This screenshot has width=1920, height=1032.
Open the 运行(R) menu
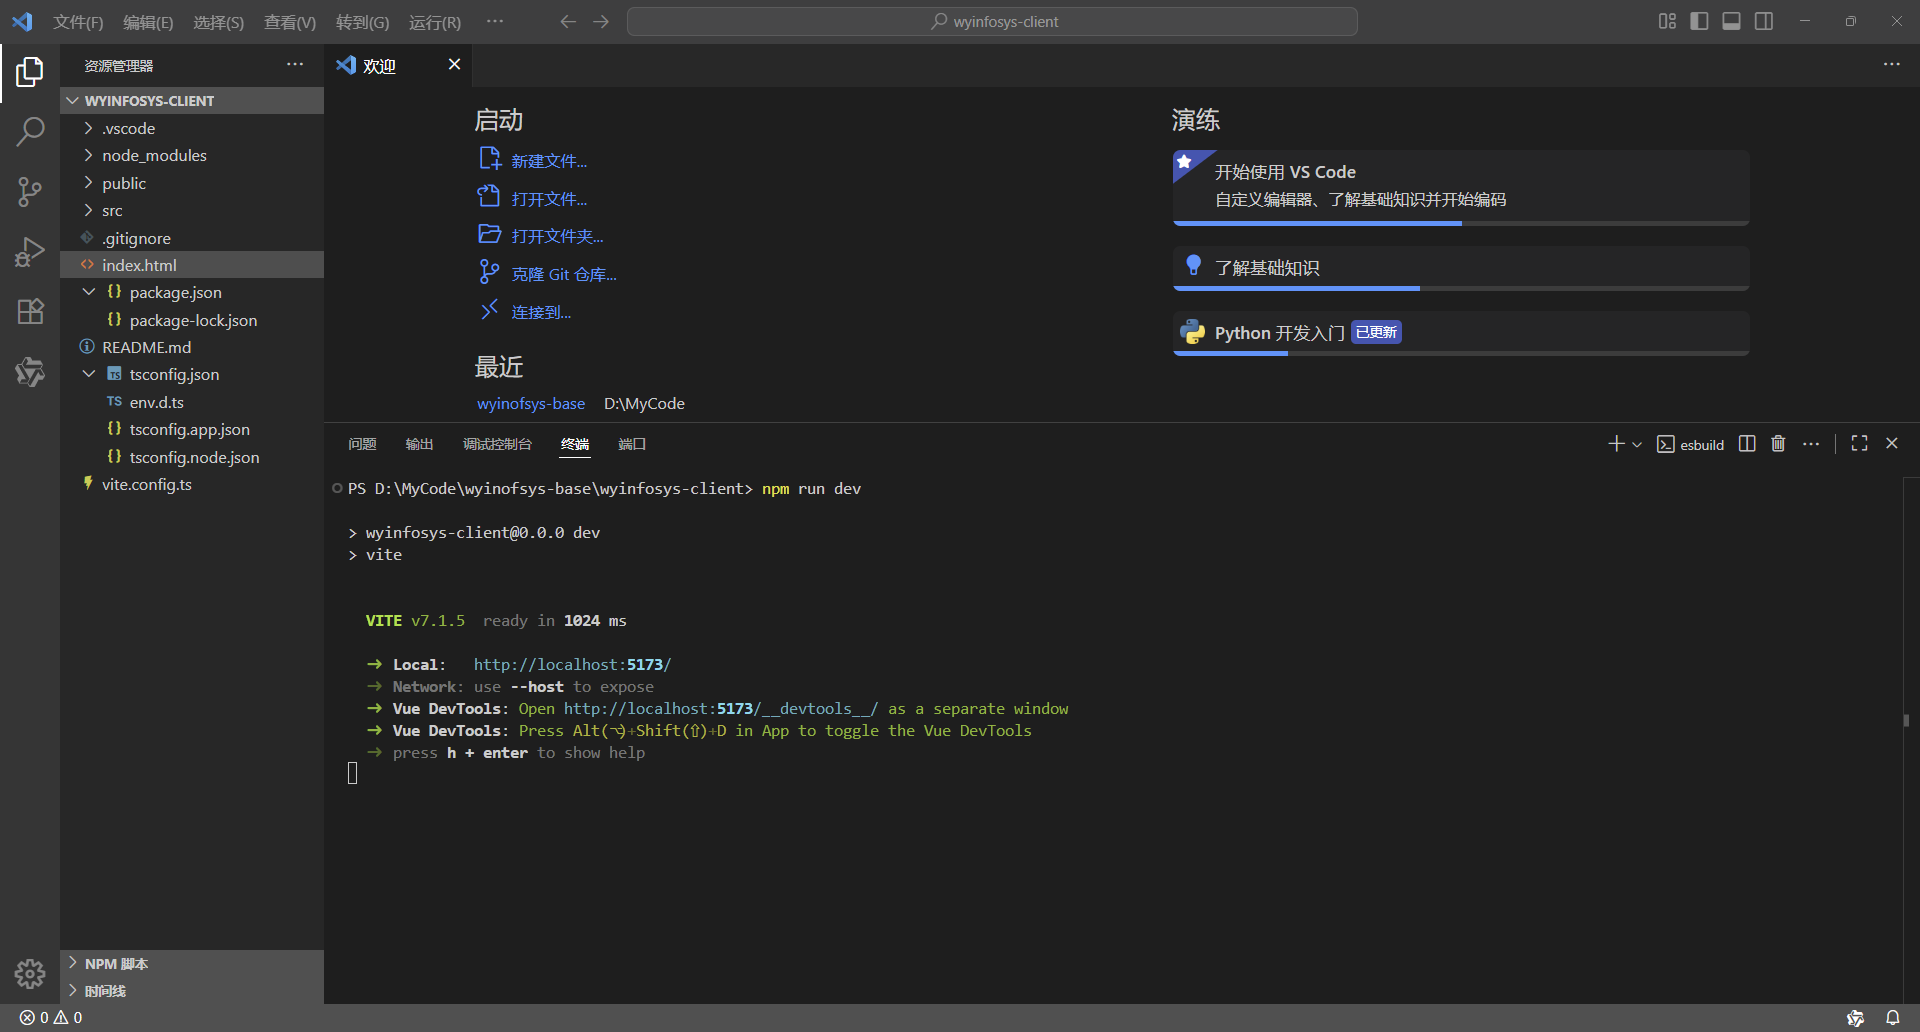[x=435, y=22]
